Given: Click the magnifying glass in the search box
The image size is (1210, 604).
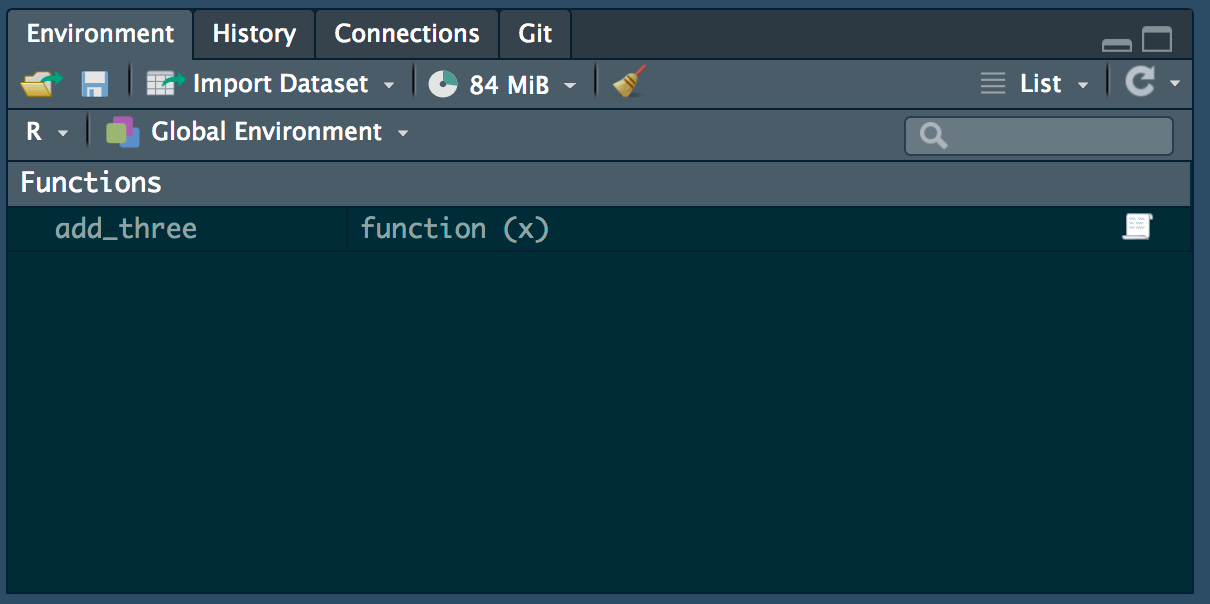Looking at the screenshot, I should pos(932,135).
